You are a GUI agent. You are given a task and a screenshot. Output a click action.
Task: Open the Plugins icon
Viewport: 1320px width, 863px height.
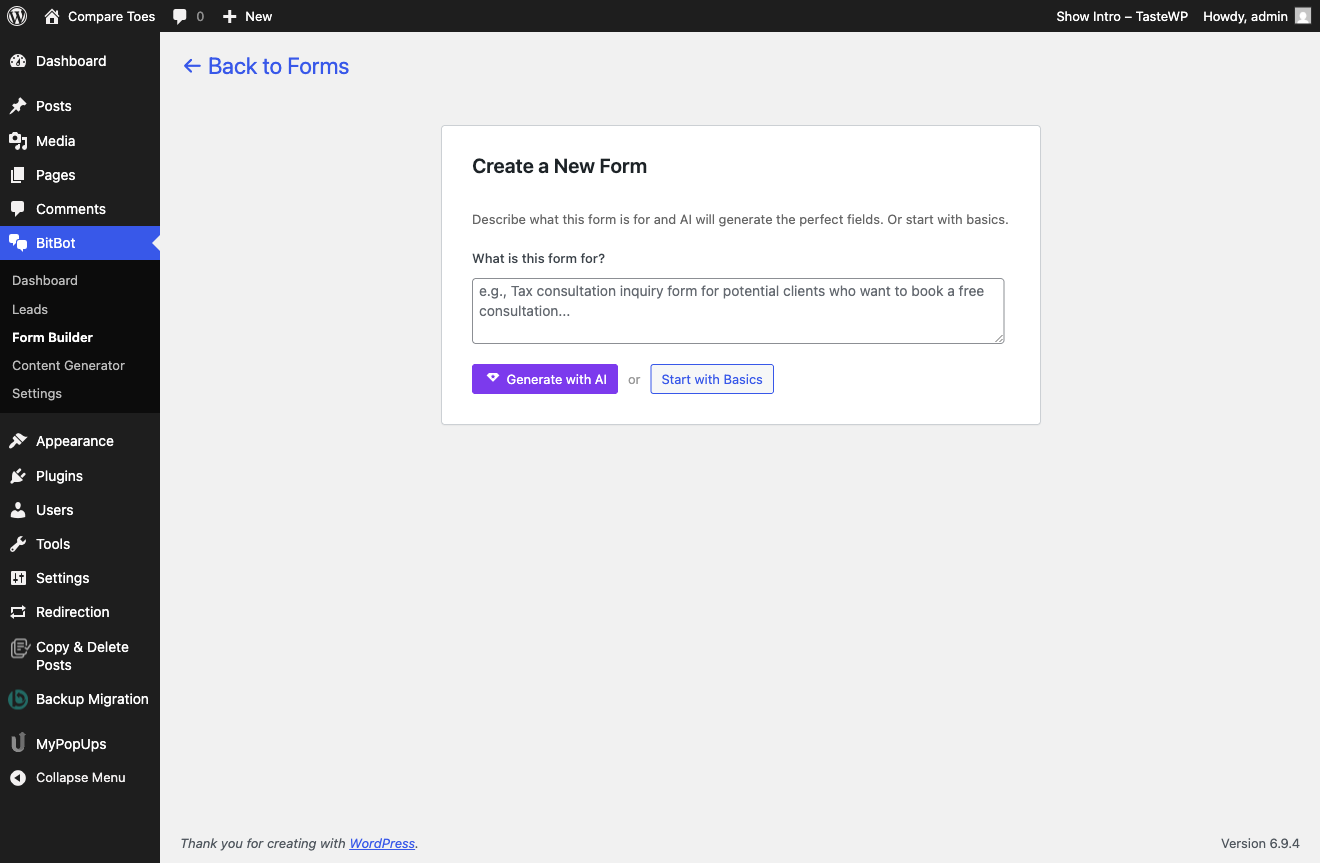[x=19, y=476]
